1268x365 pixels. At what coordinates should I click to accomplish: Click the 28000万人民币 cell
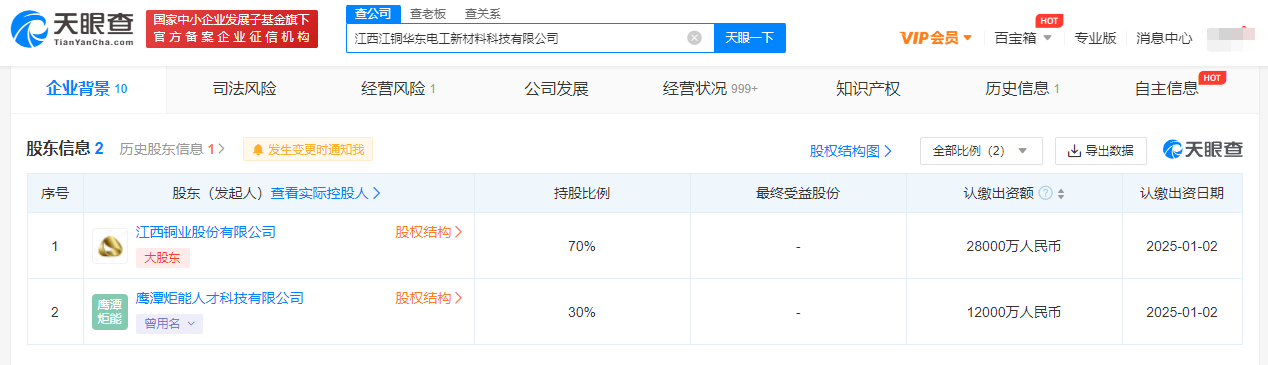[1014, 246]
